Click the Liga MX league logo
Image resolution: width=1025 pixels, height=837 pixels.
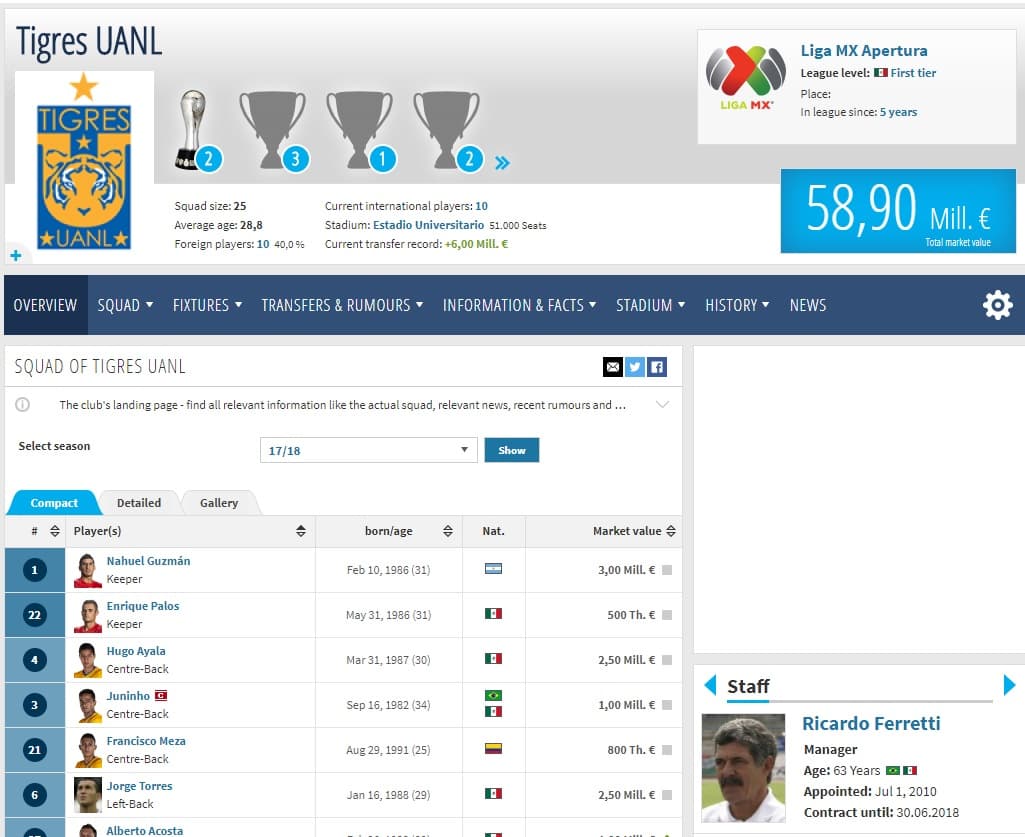[746, 78]
